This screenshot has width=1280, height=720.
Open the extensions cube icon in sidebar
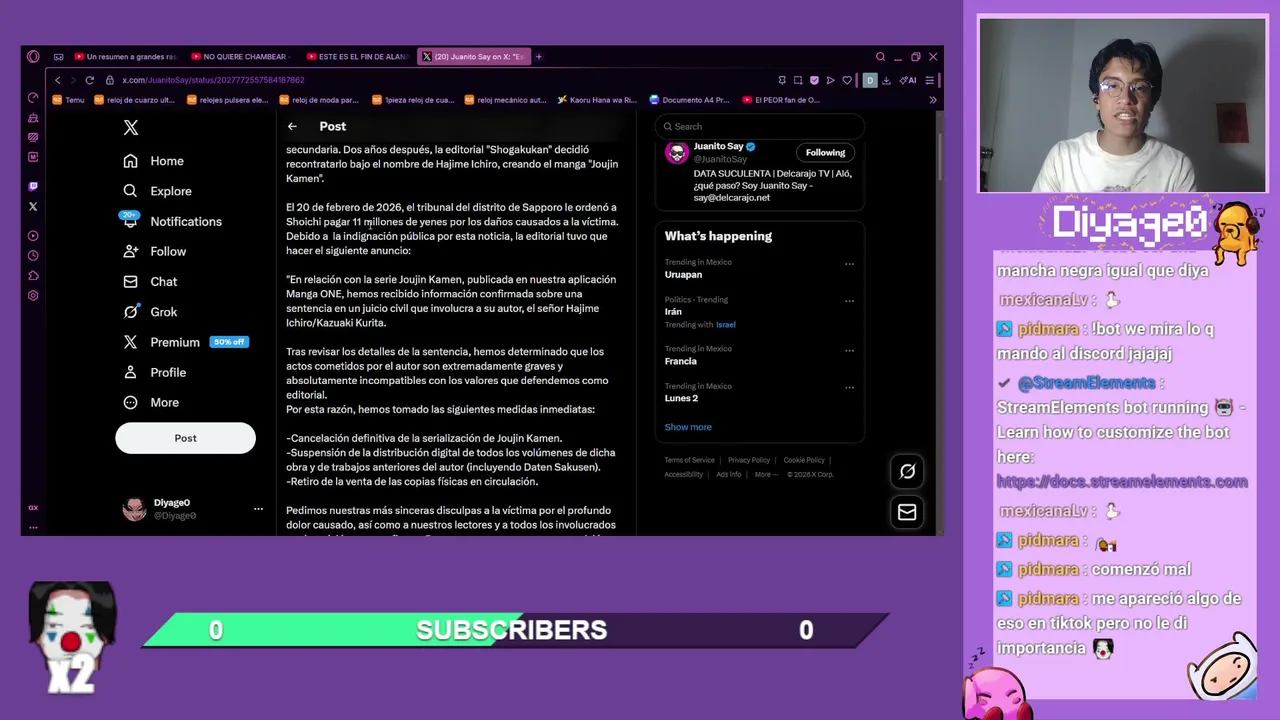pos(33,276)
